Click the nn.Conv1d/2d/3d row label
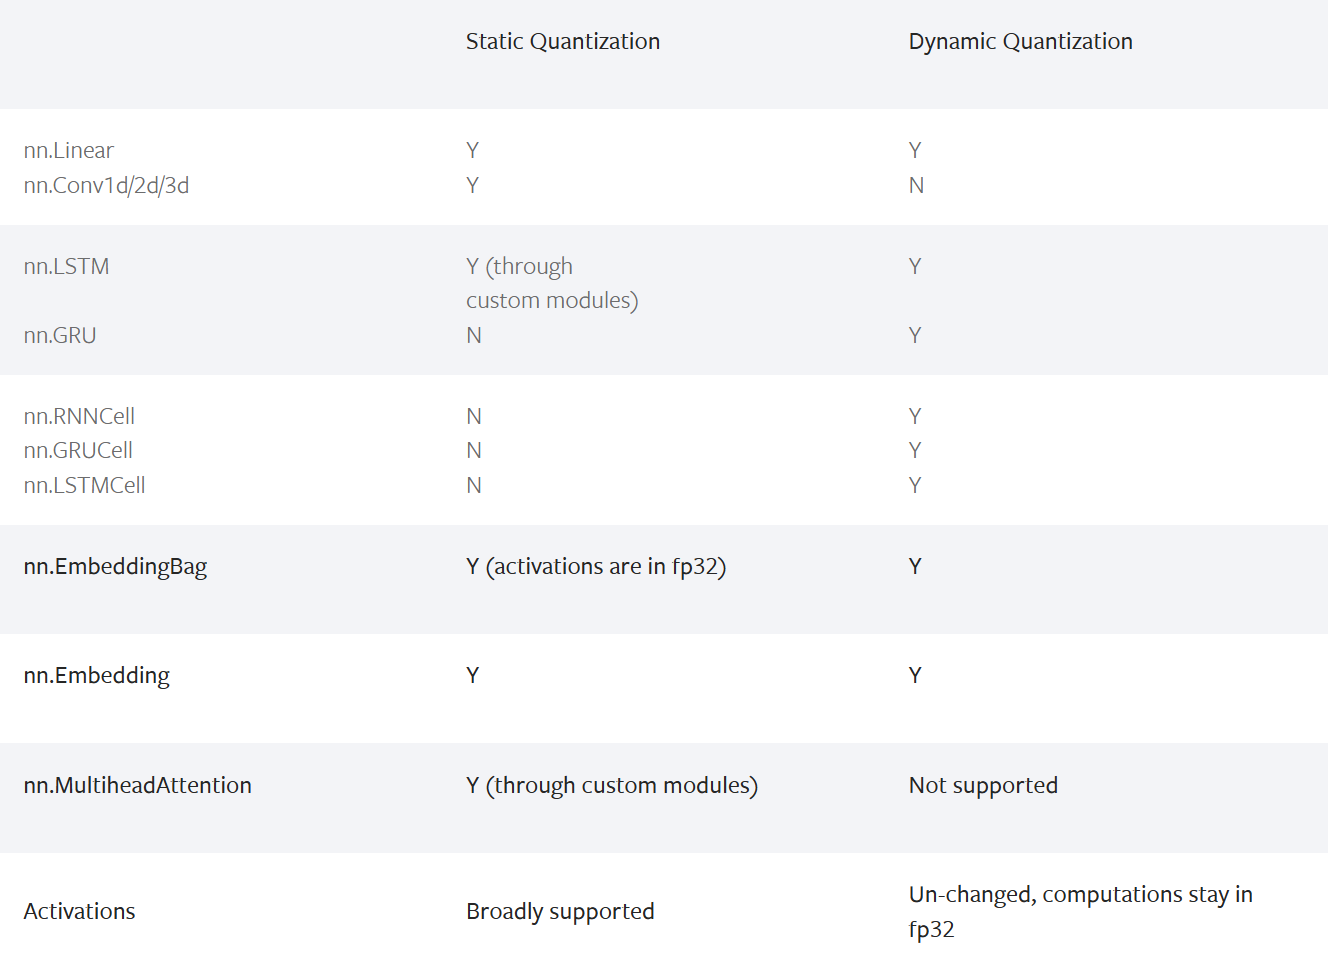 click(x=106, y=186)
